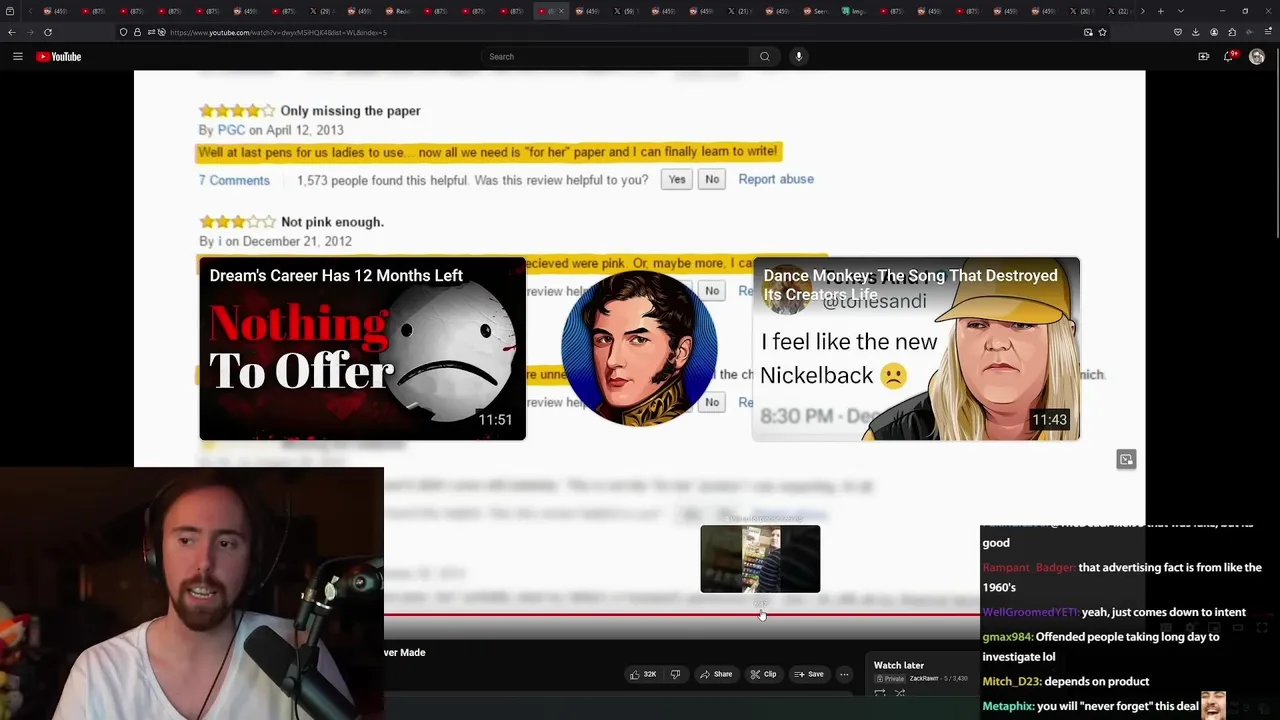Dislike the video with thumbs down
Image resolution: width=1280 pixels, height=720 pixels.
click(x=675, y=674)
